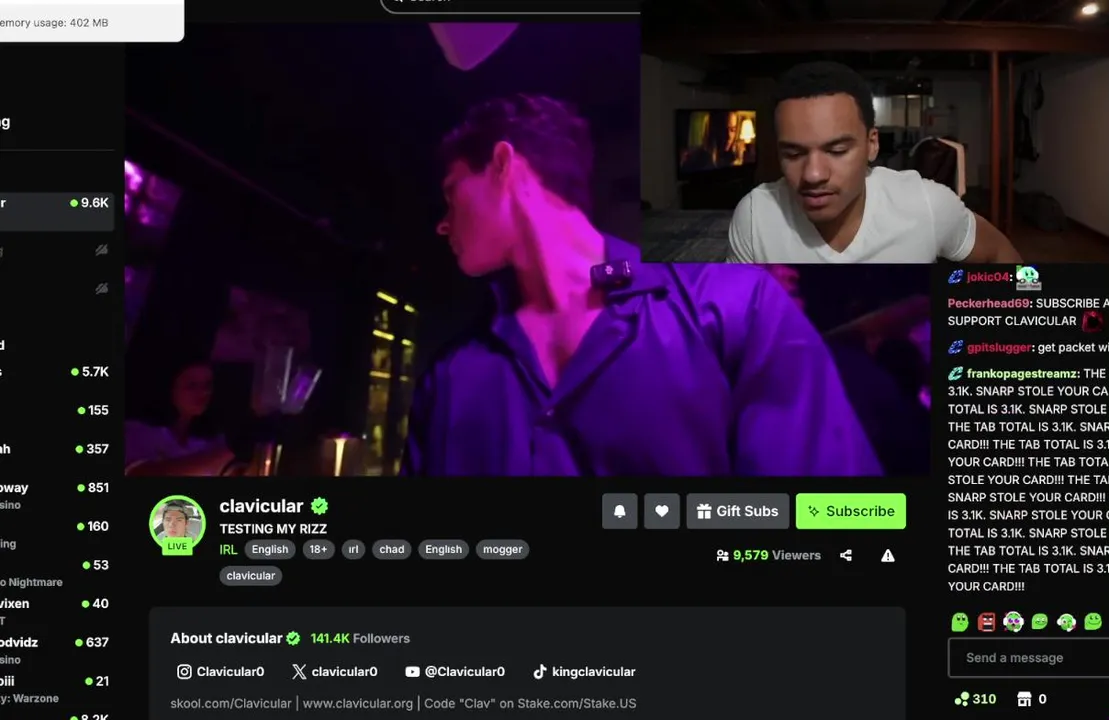1109x720 pixels.
Task: Open clavicular's live avatar picture
Action: click(x=178, y=525)
